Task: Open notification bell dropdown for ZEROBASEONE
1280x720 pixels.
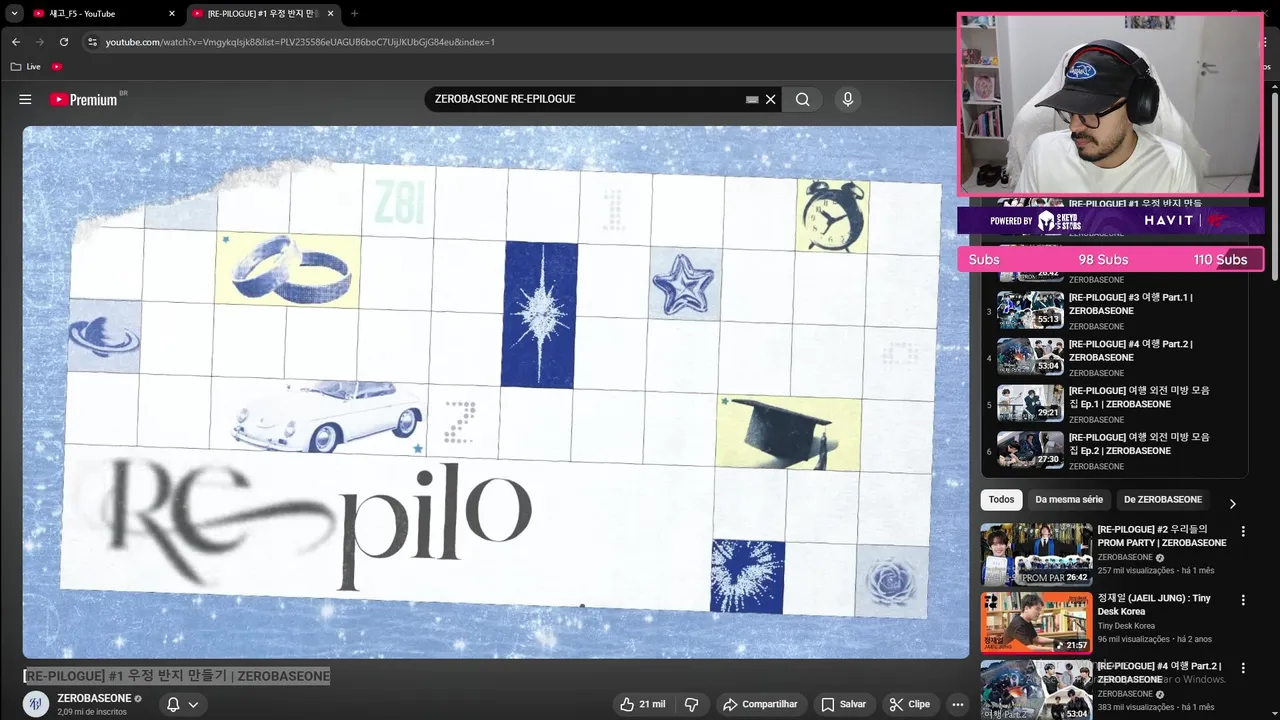Action: click(x=182, y=704)
